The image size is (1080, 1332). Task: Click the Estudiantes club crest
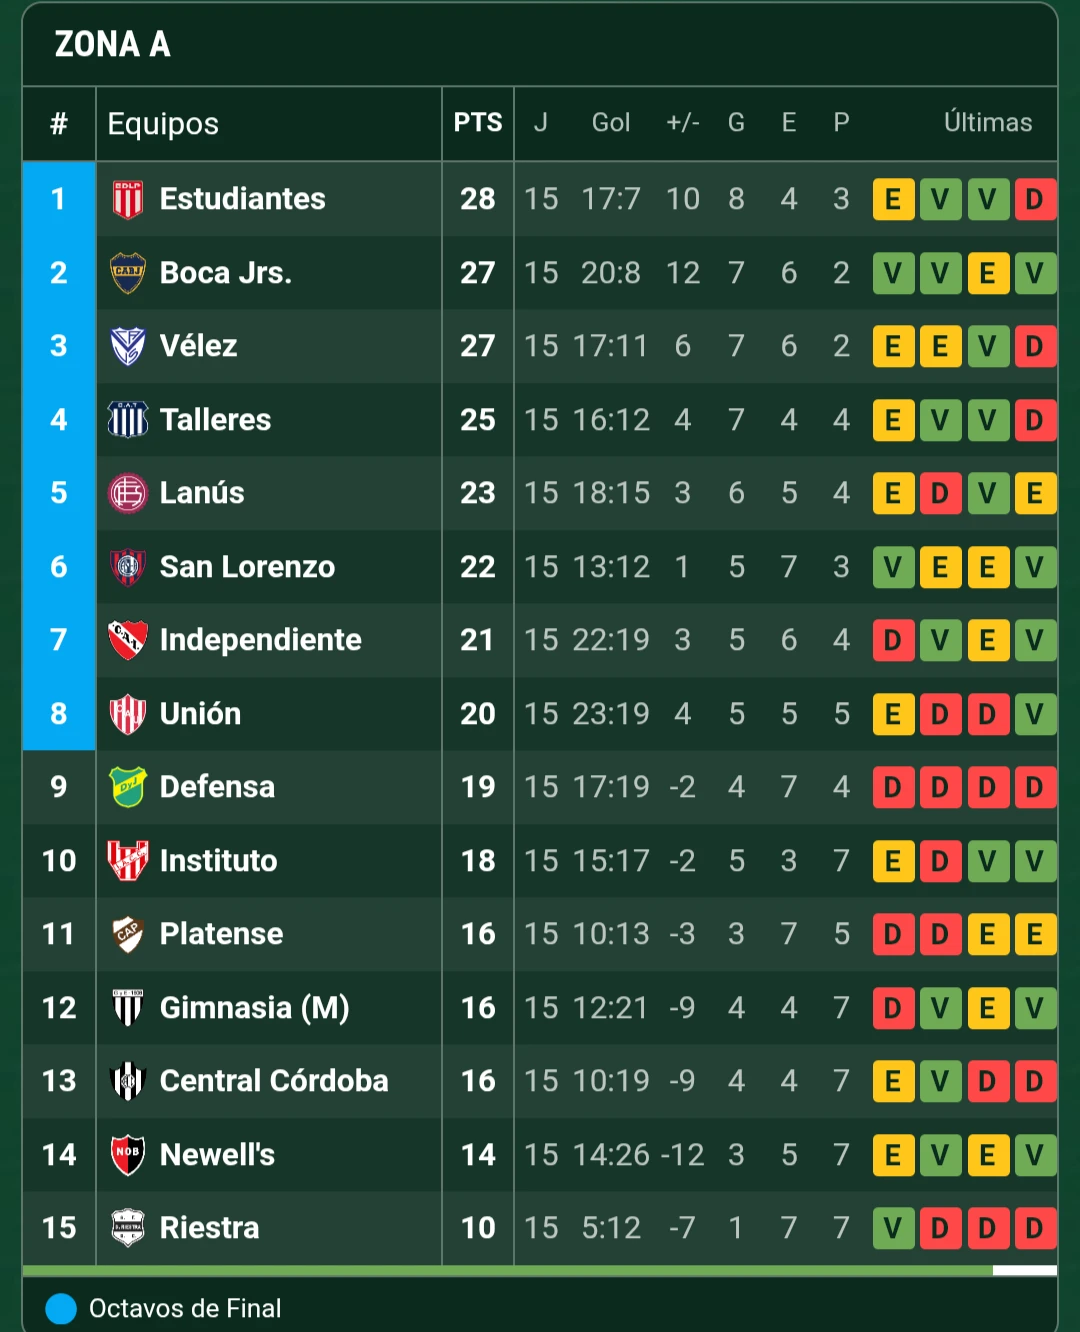point(127,199)
